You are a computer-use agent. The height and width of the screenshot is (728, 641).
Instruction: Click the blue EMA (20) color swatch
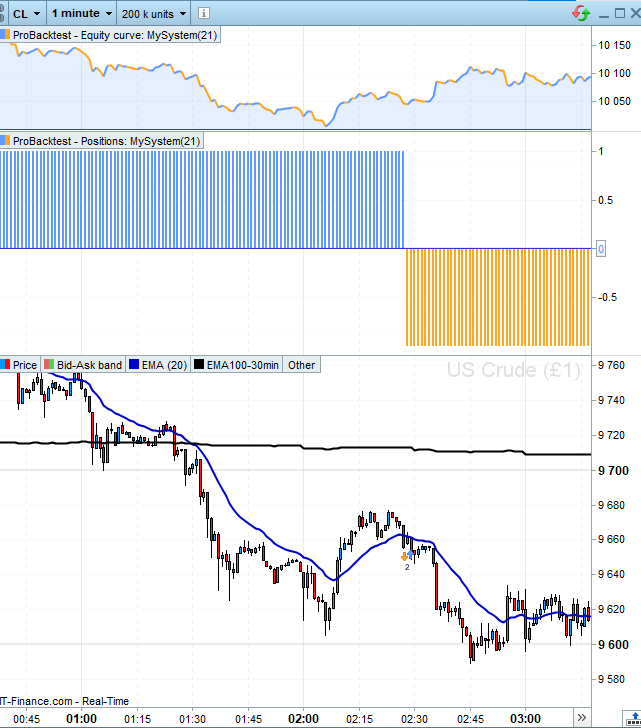134,364
